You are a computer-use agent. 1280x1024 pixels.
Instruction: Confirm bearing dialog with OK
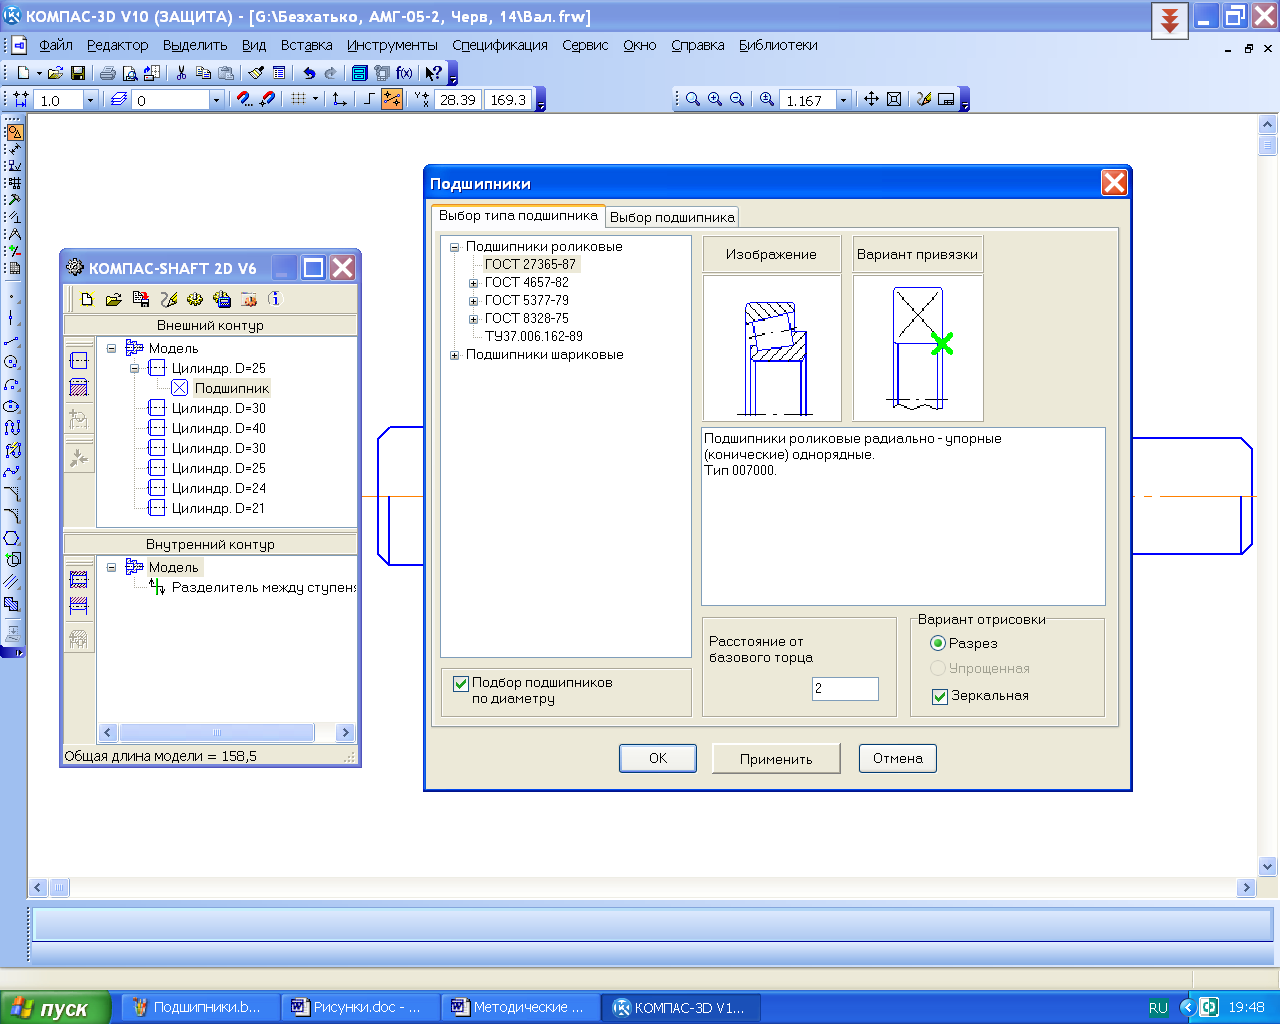pos(658,759)
